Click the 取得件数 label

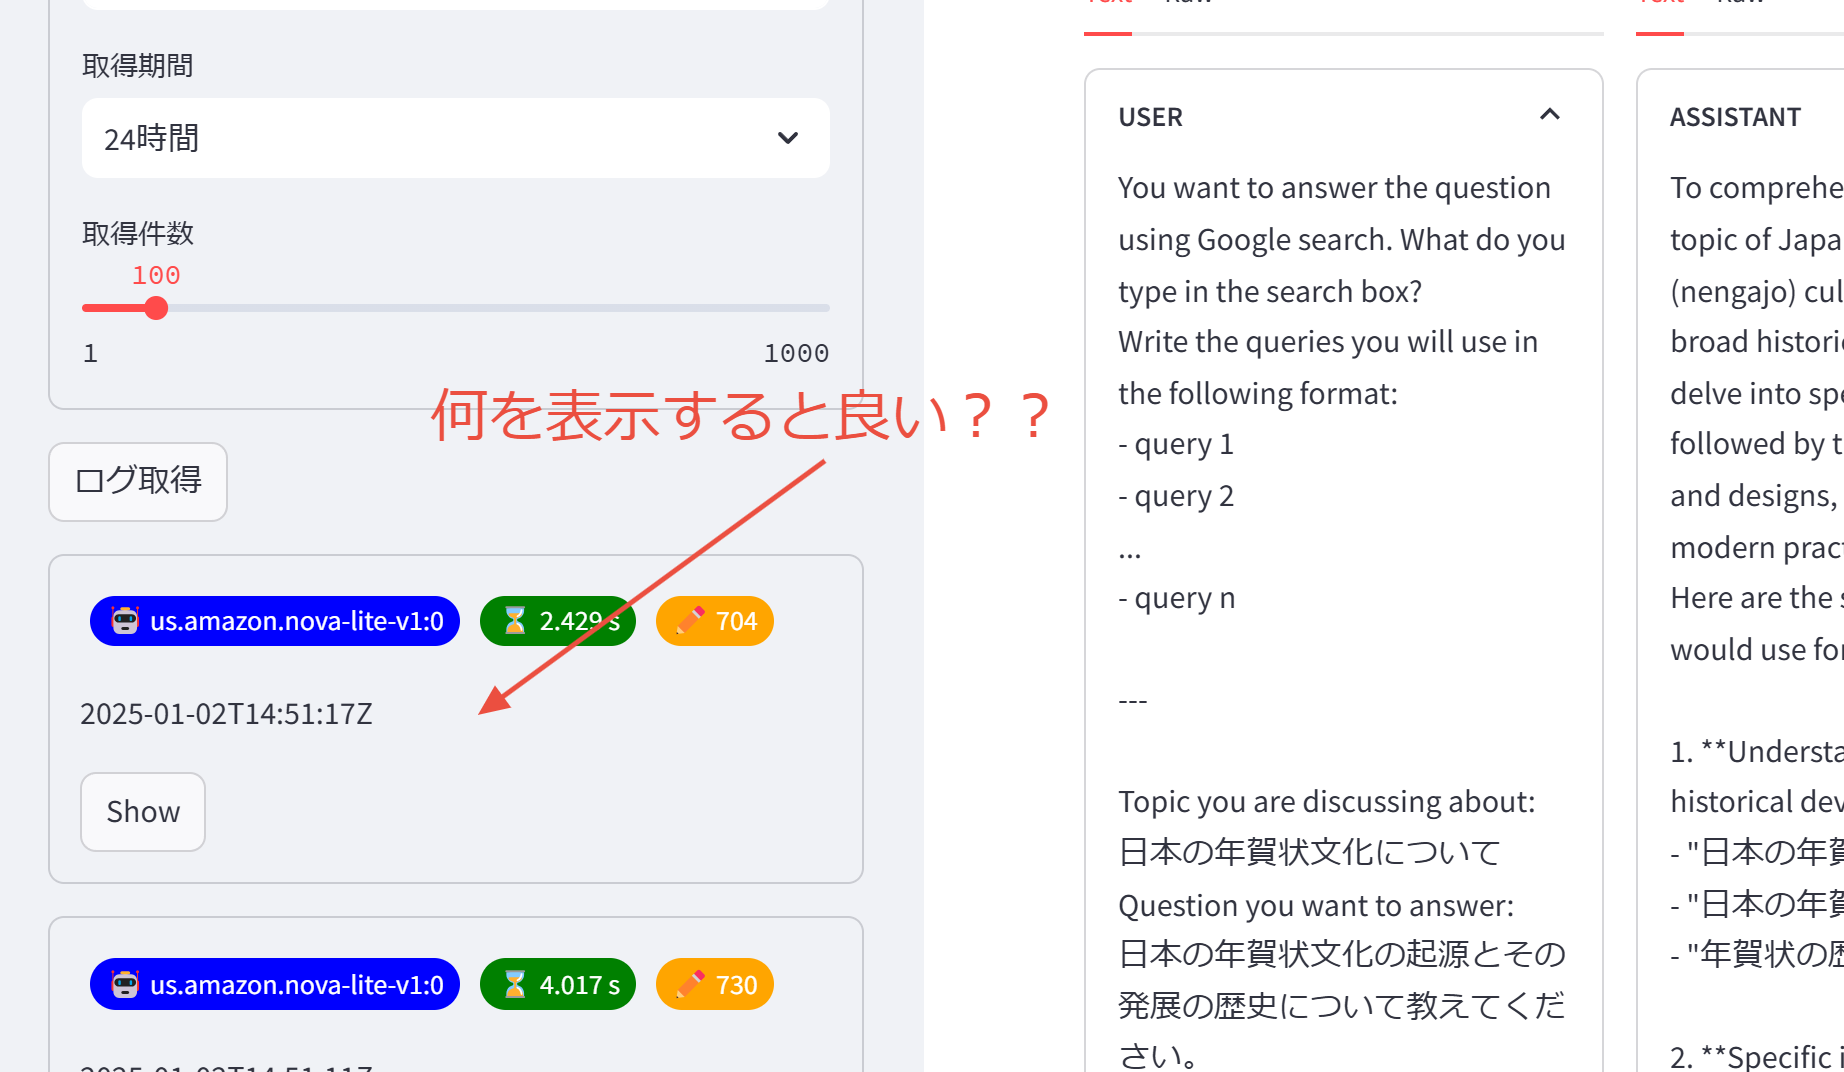pyautogui.click(x=138, y=233)
